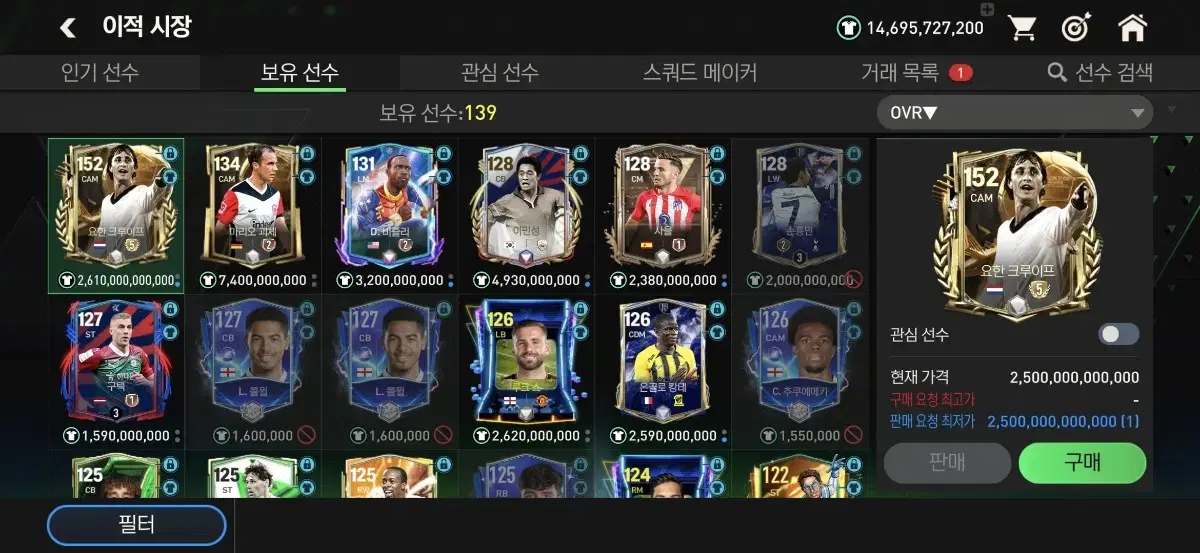This screenshot has height=553, width=1200.
Task: Toggle the 관심 선수 switch
Action: click(x=1118, y=334)
